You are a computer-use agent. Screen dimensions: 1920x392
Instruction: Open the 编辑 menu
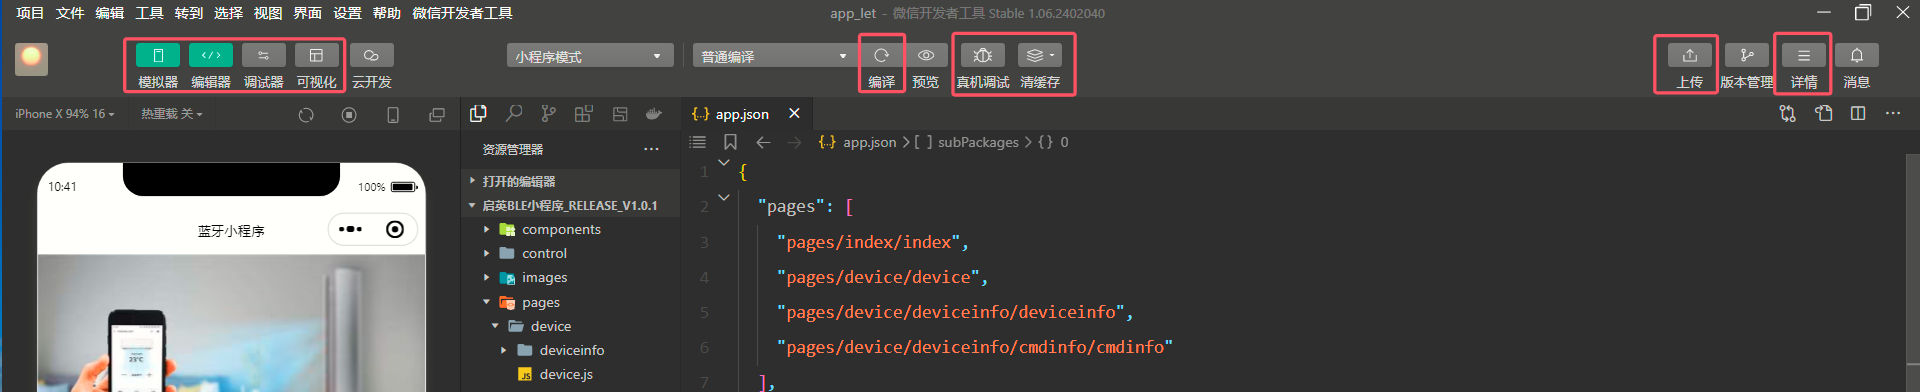point(110,13)
